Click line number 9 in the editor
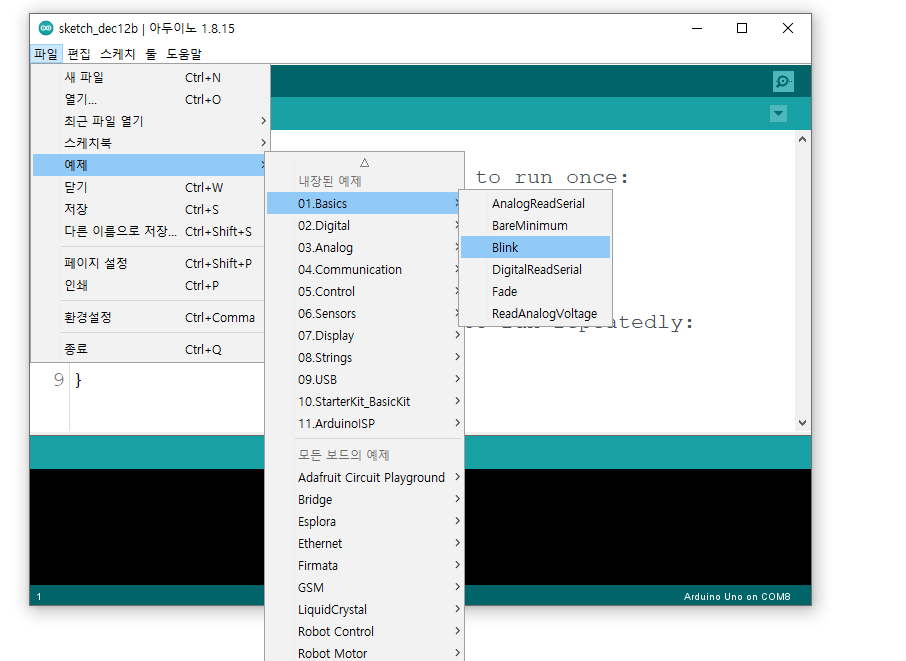Screen dimensions: 906x661 (x=58, y=379)
